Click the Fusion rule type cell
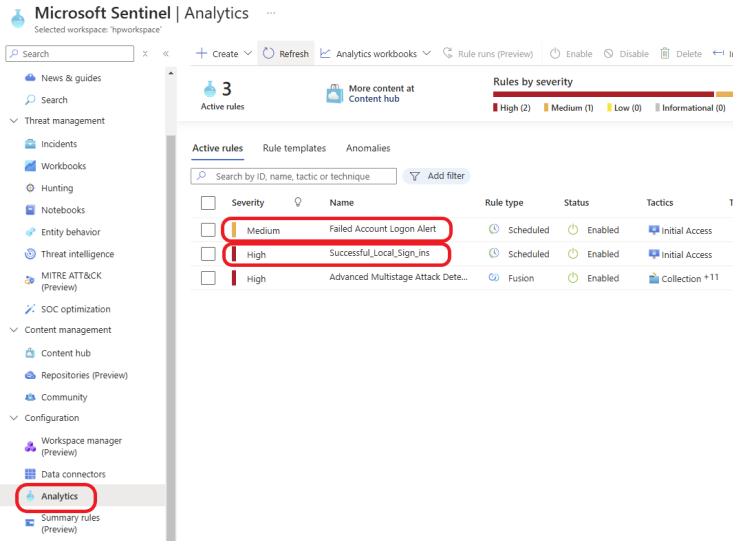This screenshot has width=733, height=541. point(511,278)
